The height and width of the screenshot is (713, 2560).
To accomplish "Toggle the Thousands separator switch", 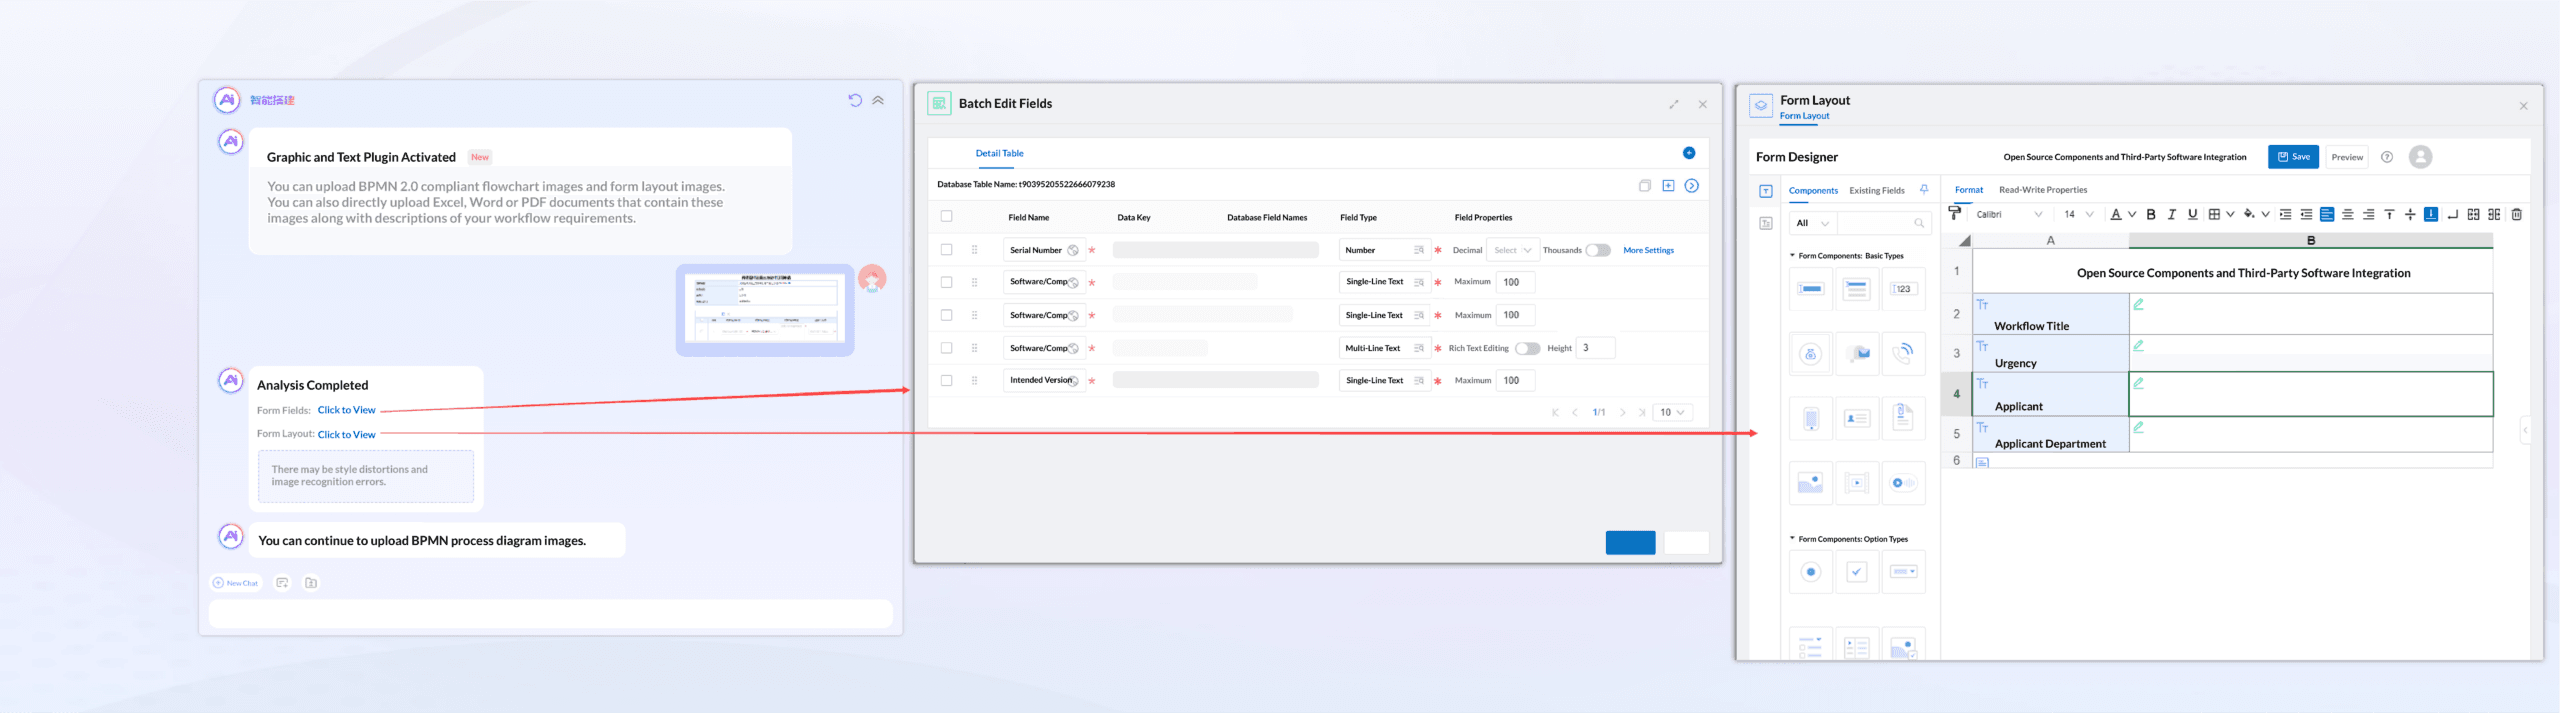I will click(x=1598, y=250).
